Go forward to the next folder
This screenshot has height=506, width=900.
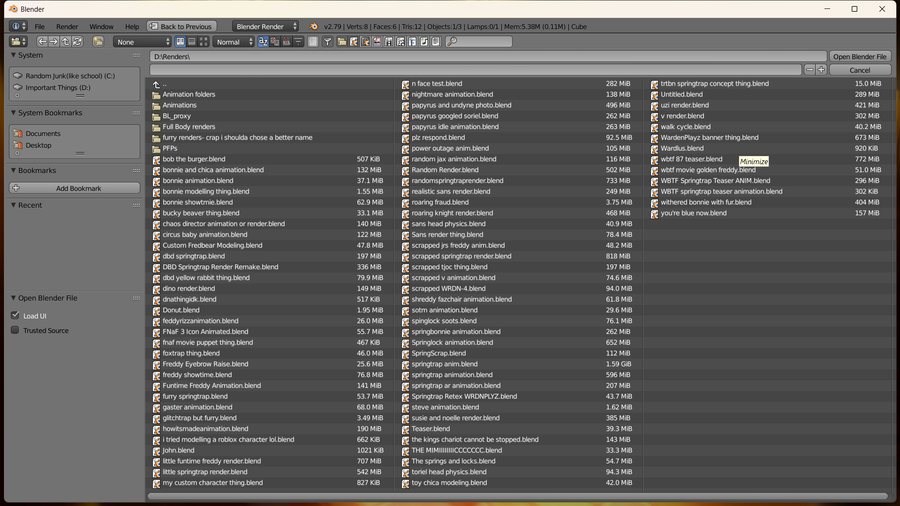pyautogui.click(x=53, y=42)
